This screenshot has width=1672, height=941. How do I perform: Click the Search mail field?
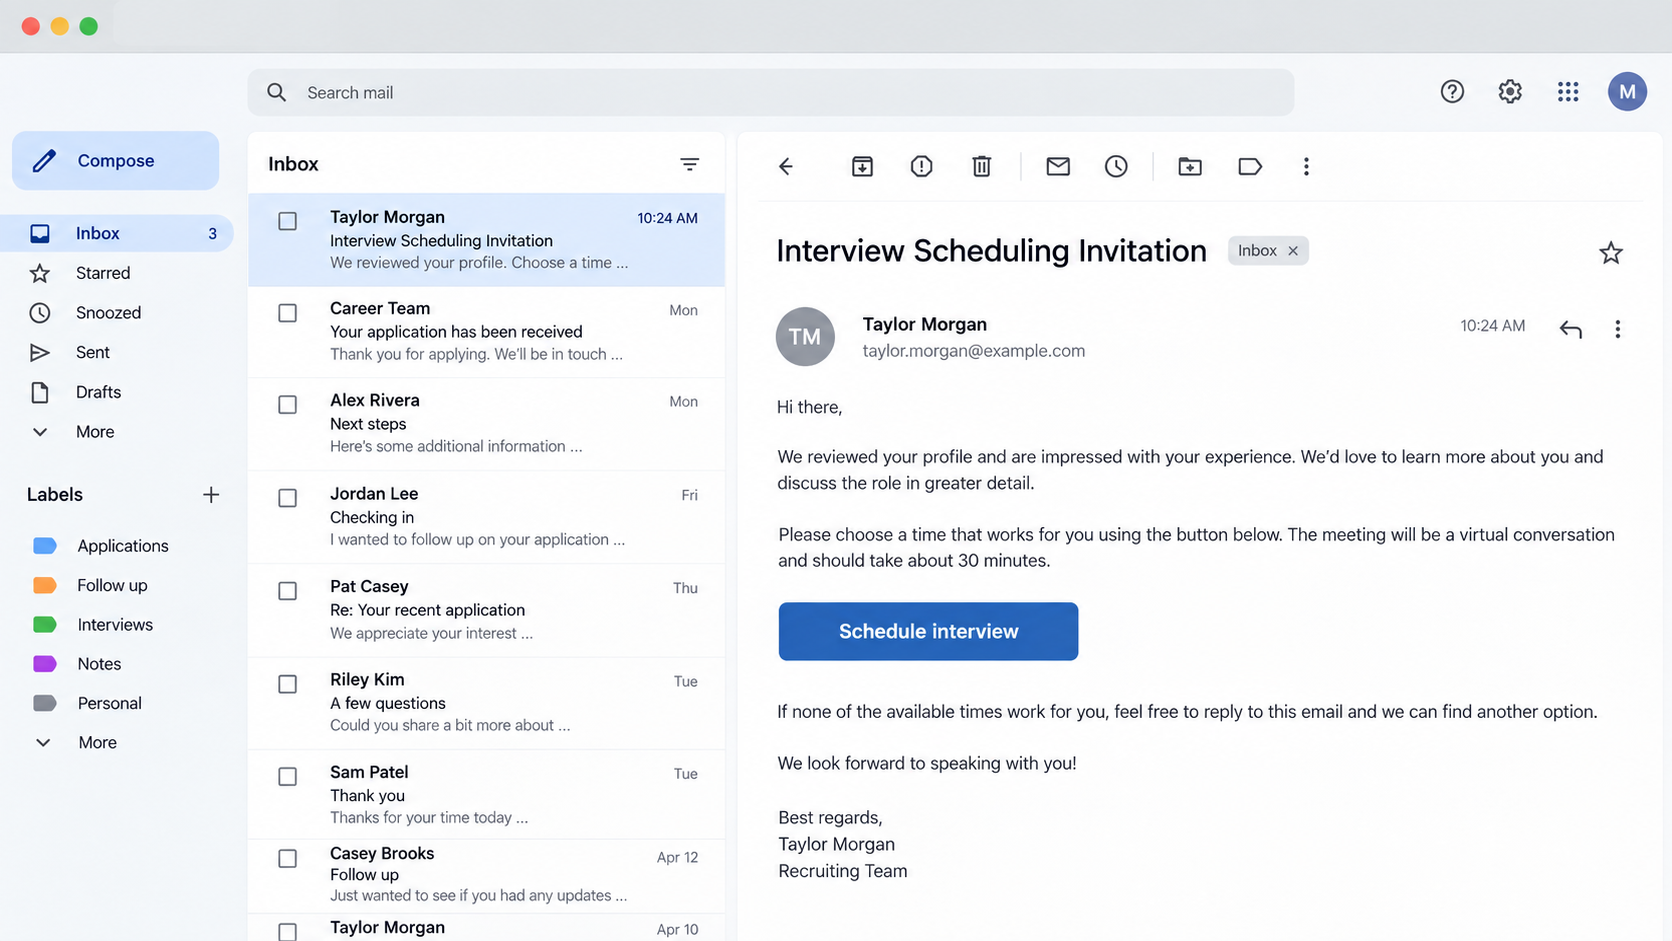[x=770, y=92]
